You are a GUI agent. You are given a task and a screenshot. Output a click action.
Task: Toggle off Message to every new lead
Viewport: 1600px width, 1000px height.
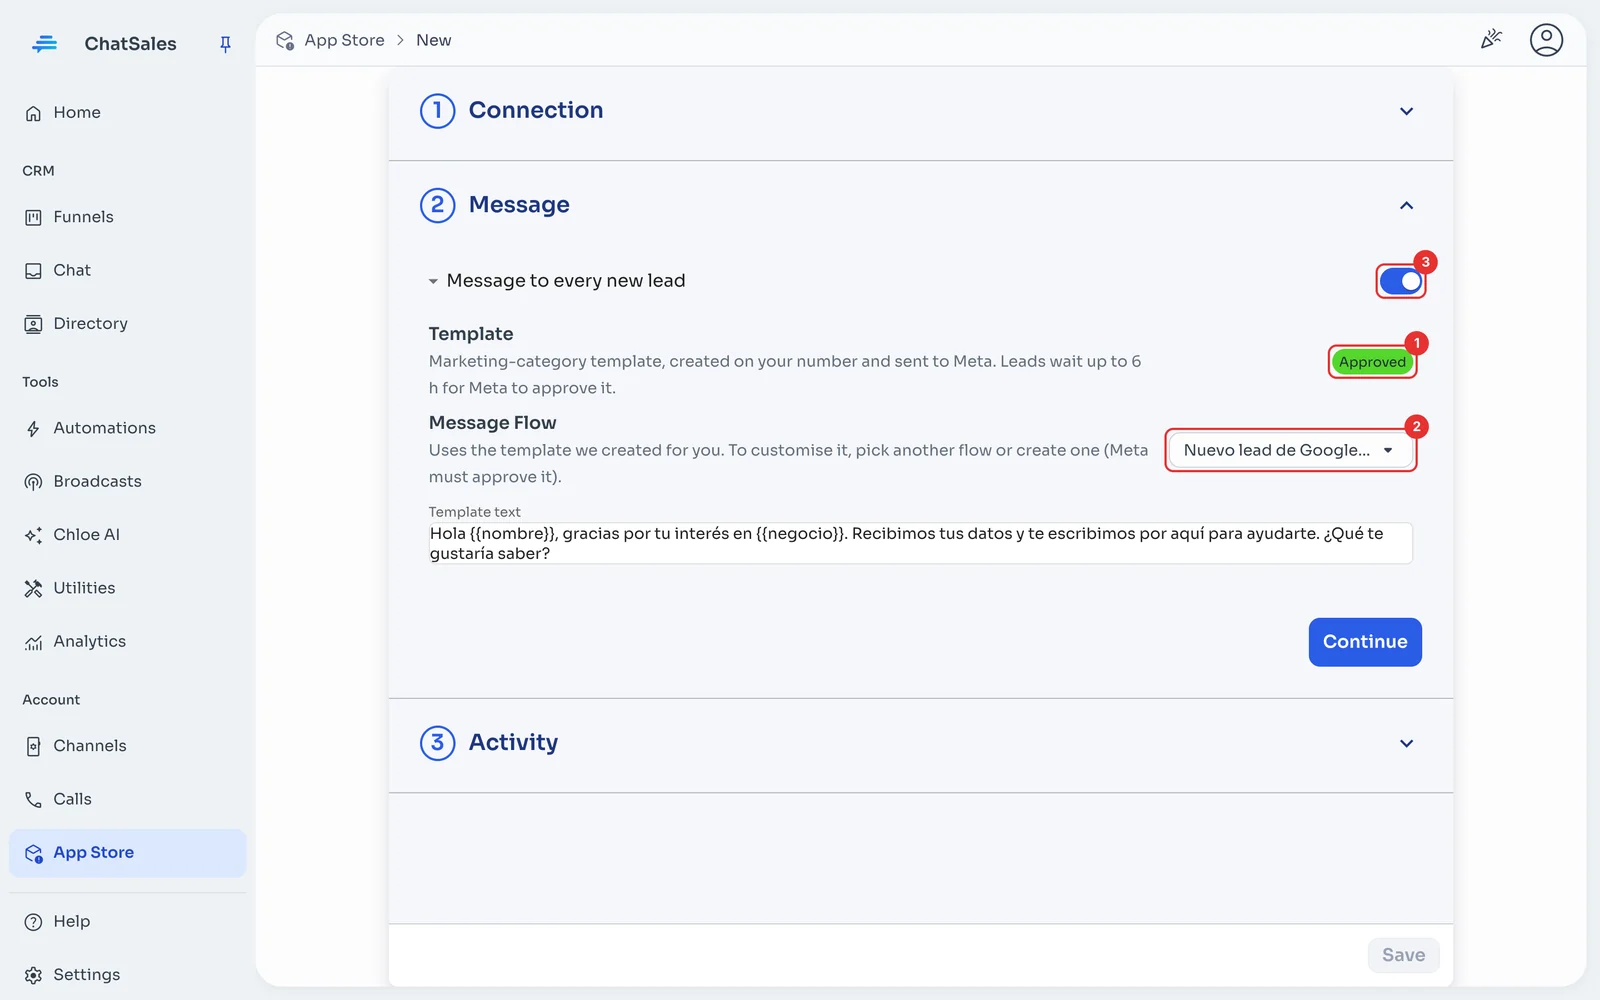click(1401, 282)
